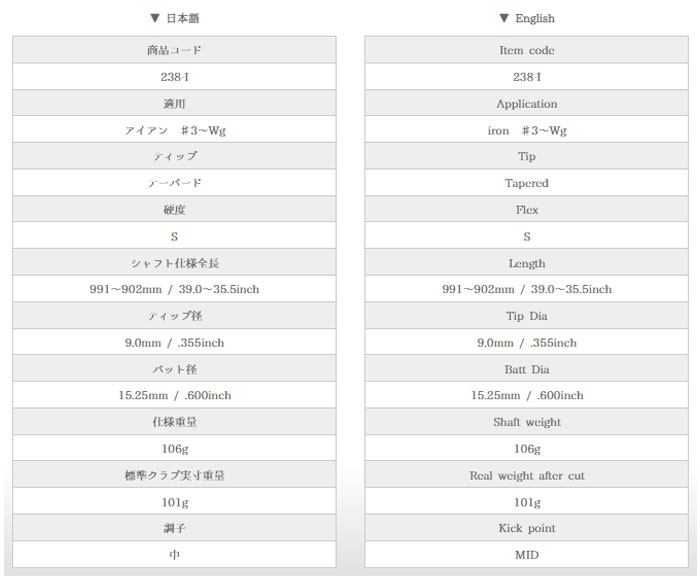Click the 硬度 label cell

174,210
